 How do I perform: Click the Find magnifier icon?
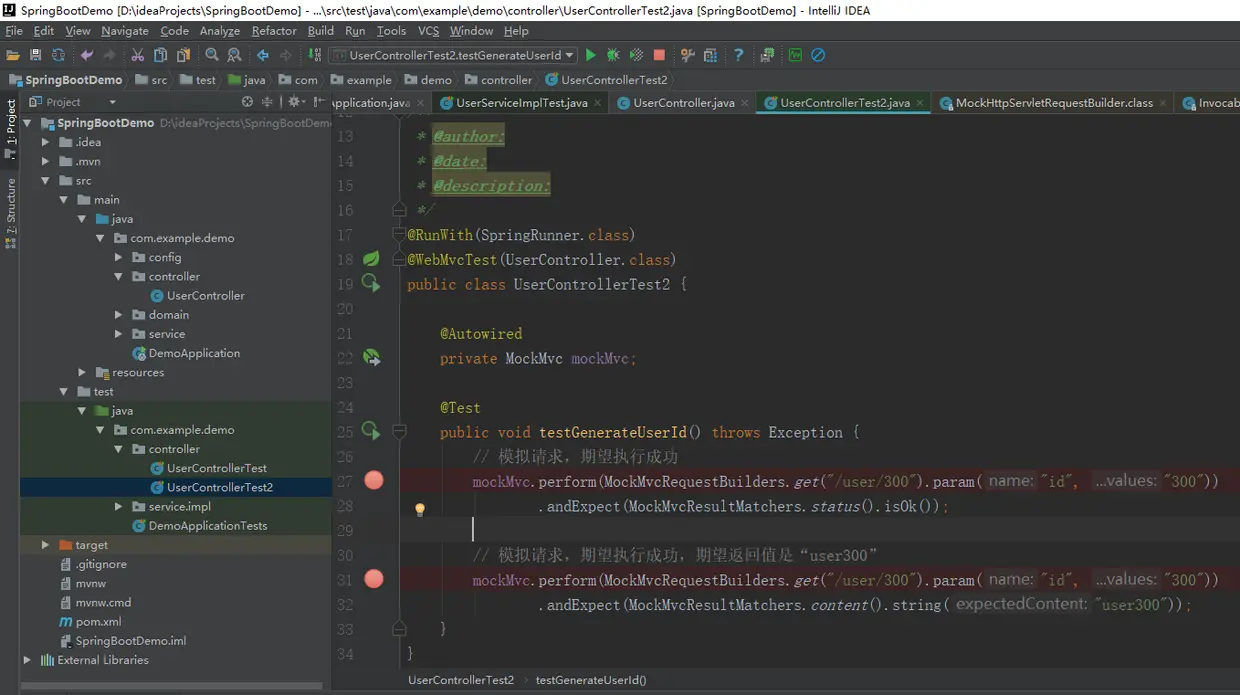click(212, 55)
